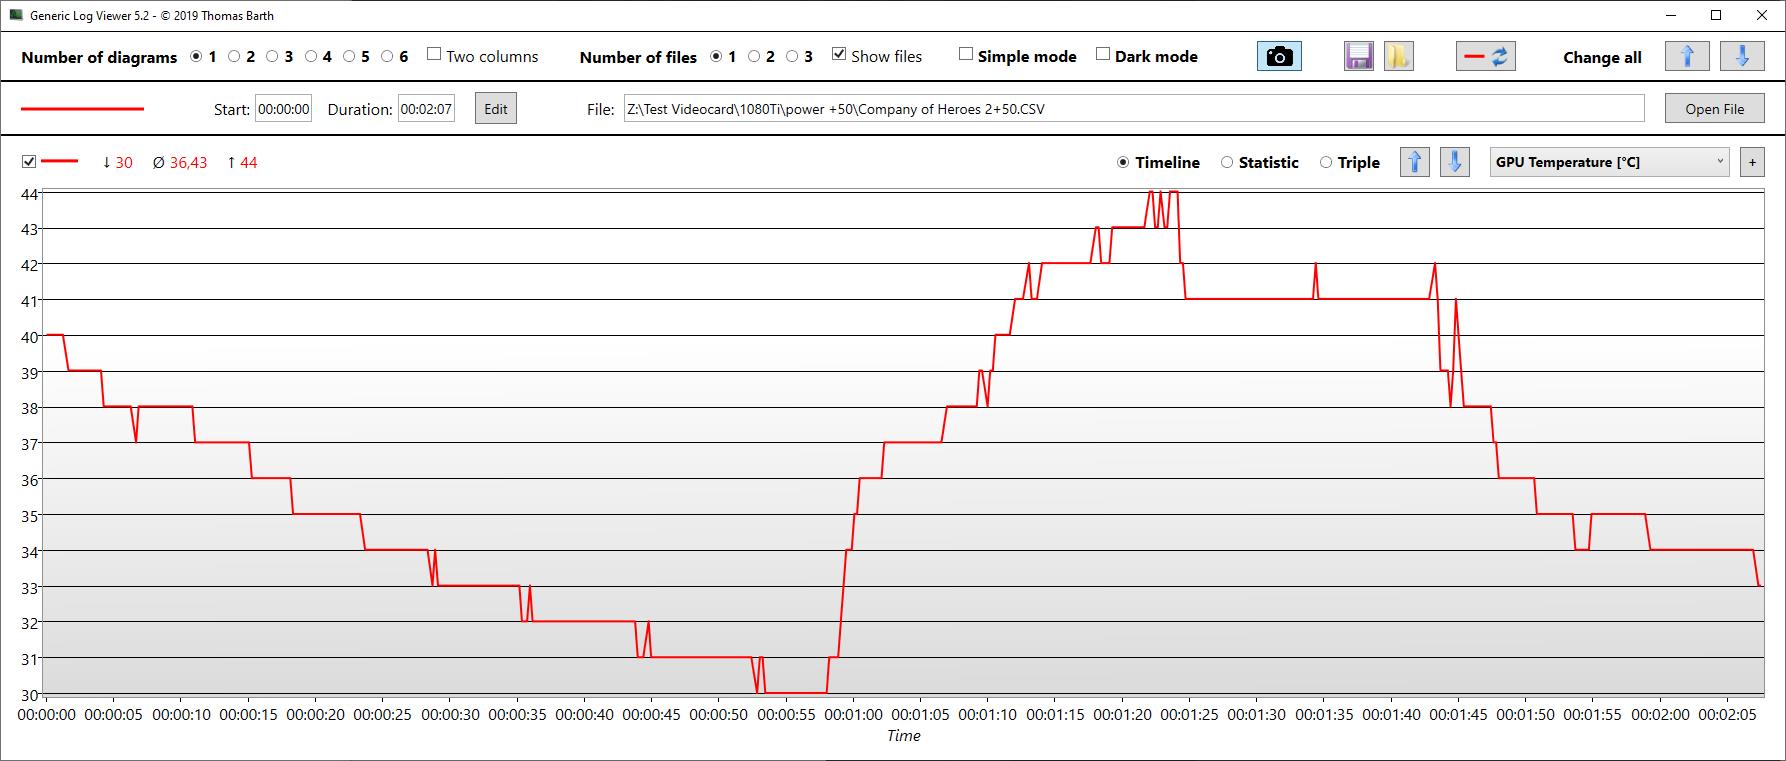Enable the Two columns checkbox
This screenshot has width=1786, height=761.
tap(434, 54)
